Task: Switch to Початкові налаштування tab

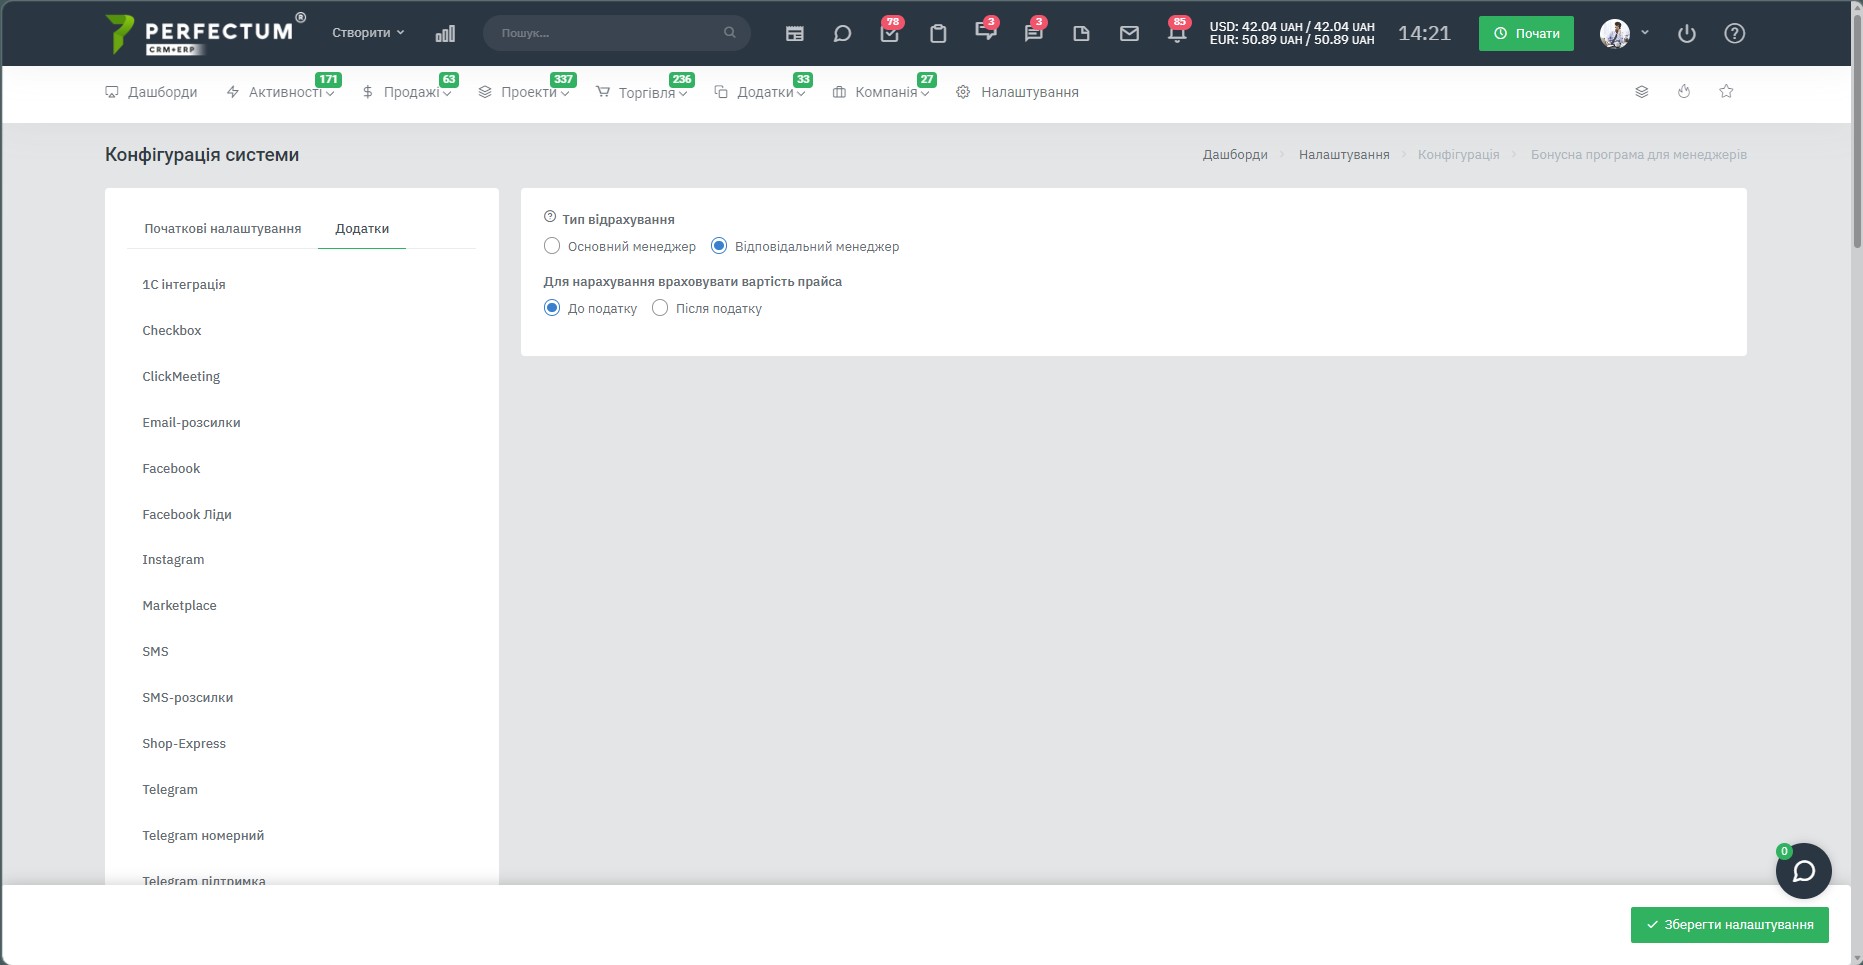Action: [x=222, y=229]
